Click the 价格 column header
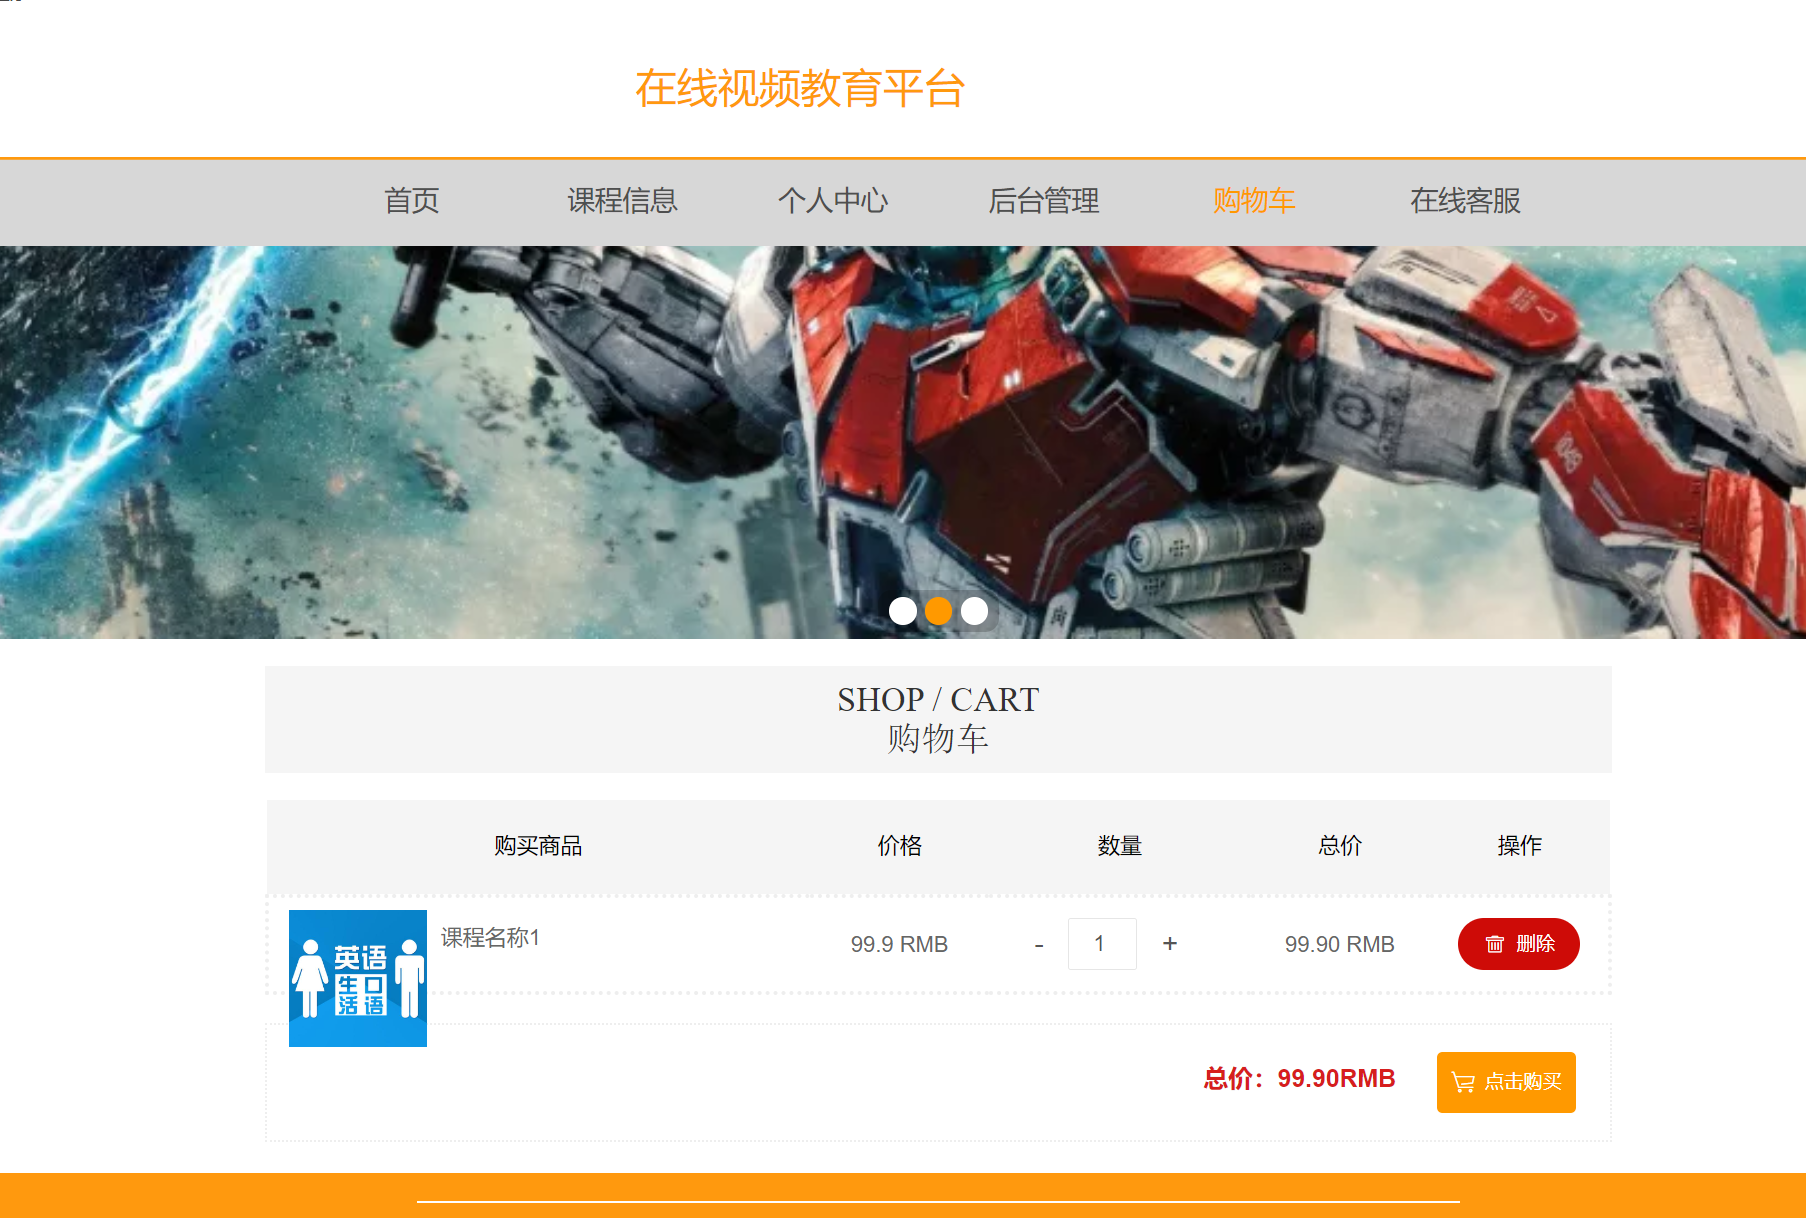This screenshot has height=1218, width=1806. point(899,846)
